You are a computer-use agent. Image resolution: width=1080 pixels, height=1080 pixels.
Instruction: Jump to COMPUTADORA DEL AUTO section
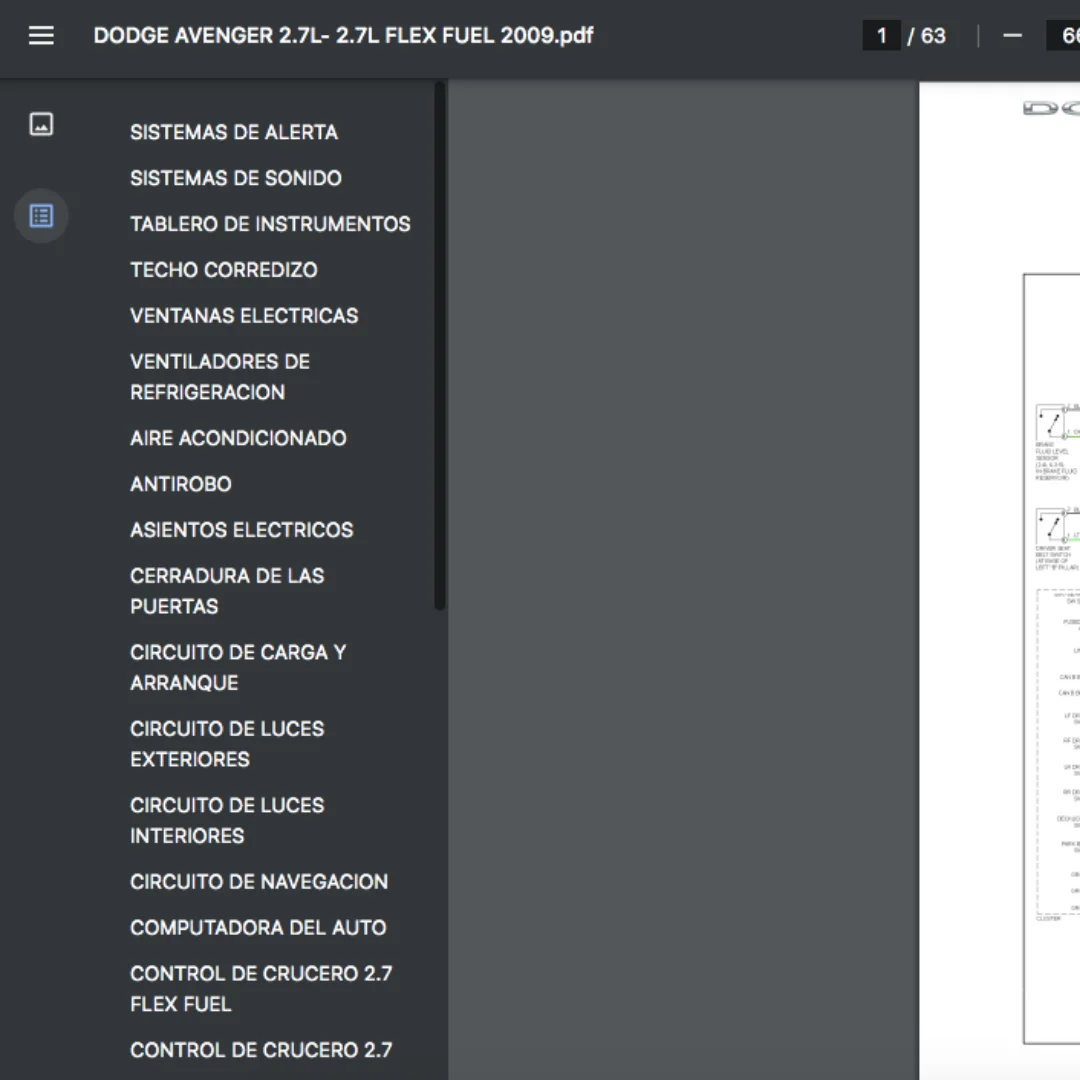(258, 928)
